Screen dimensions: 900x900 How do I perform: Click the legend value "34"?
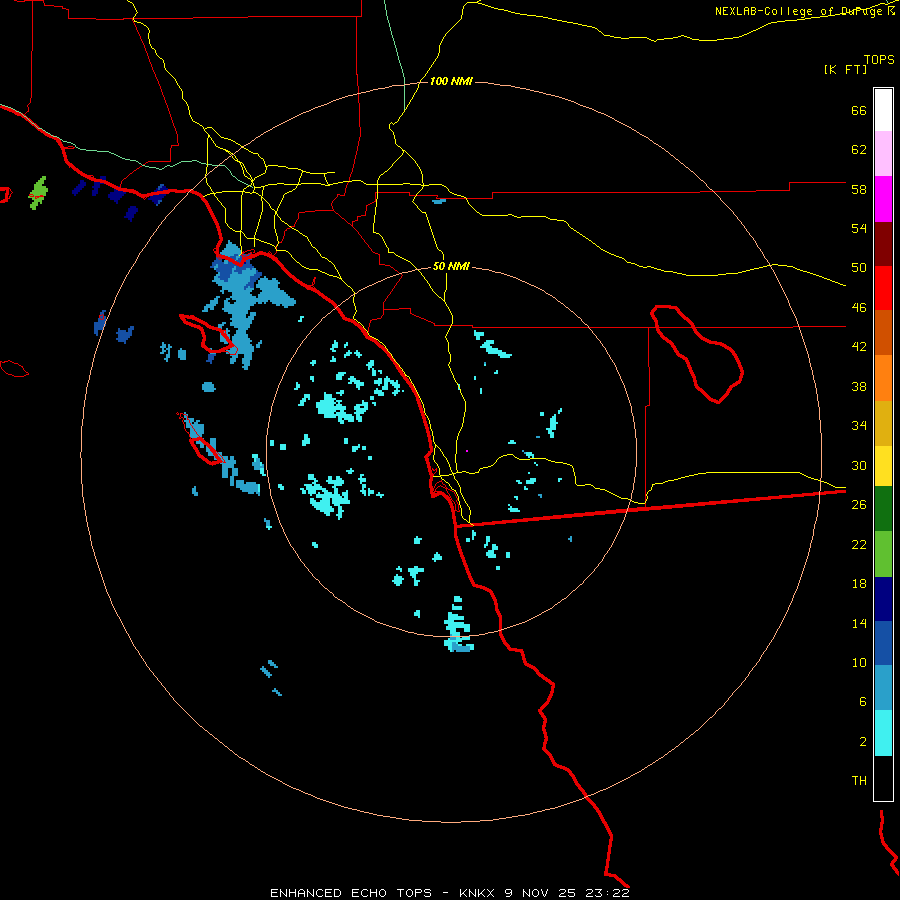point(859,426)
